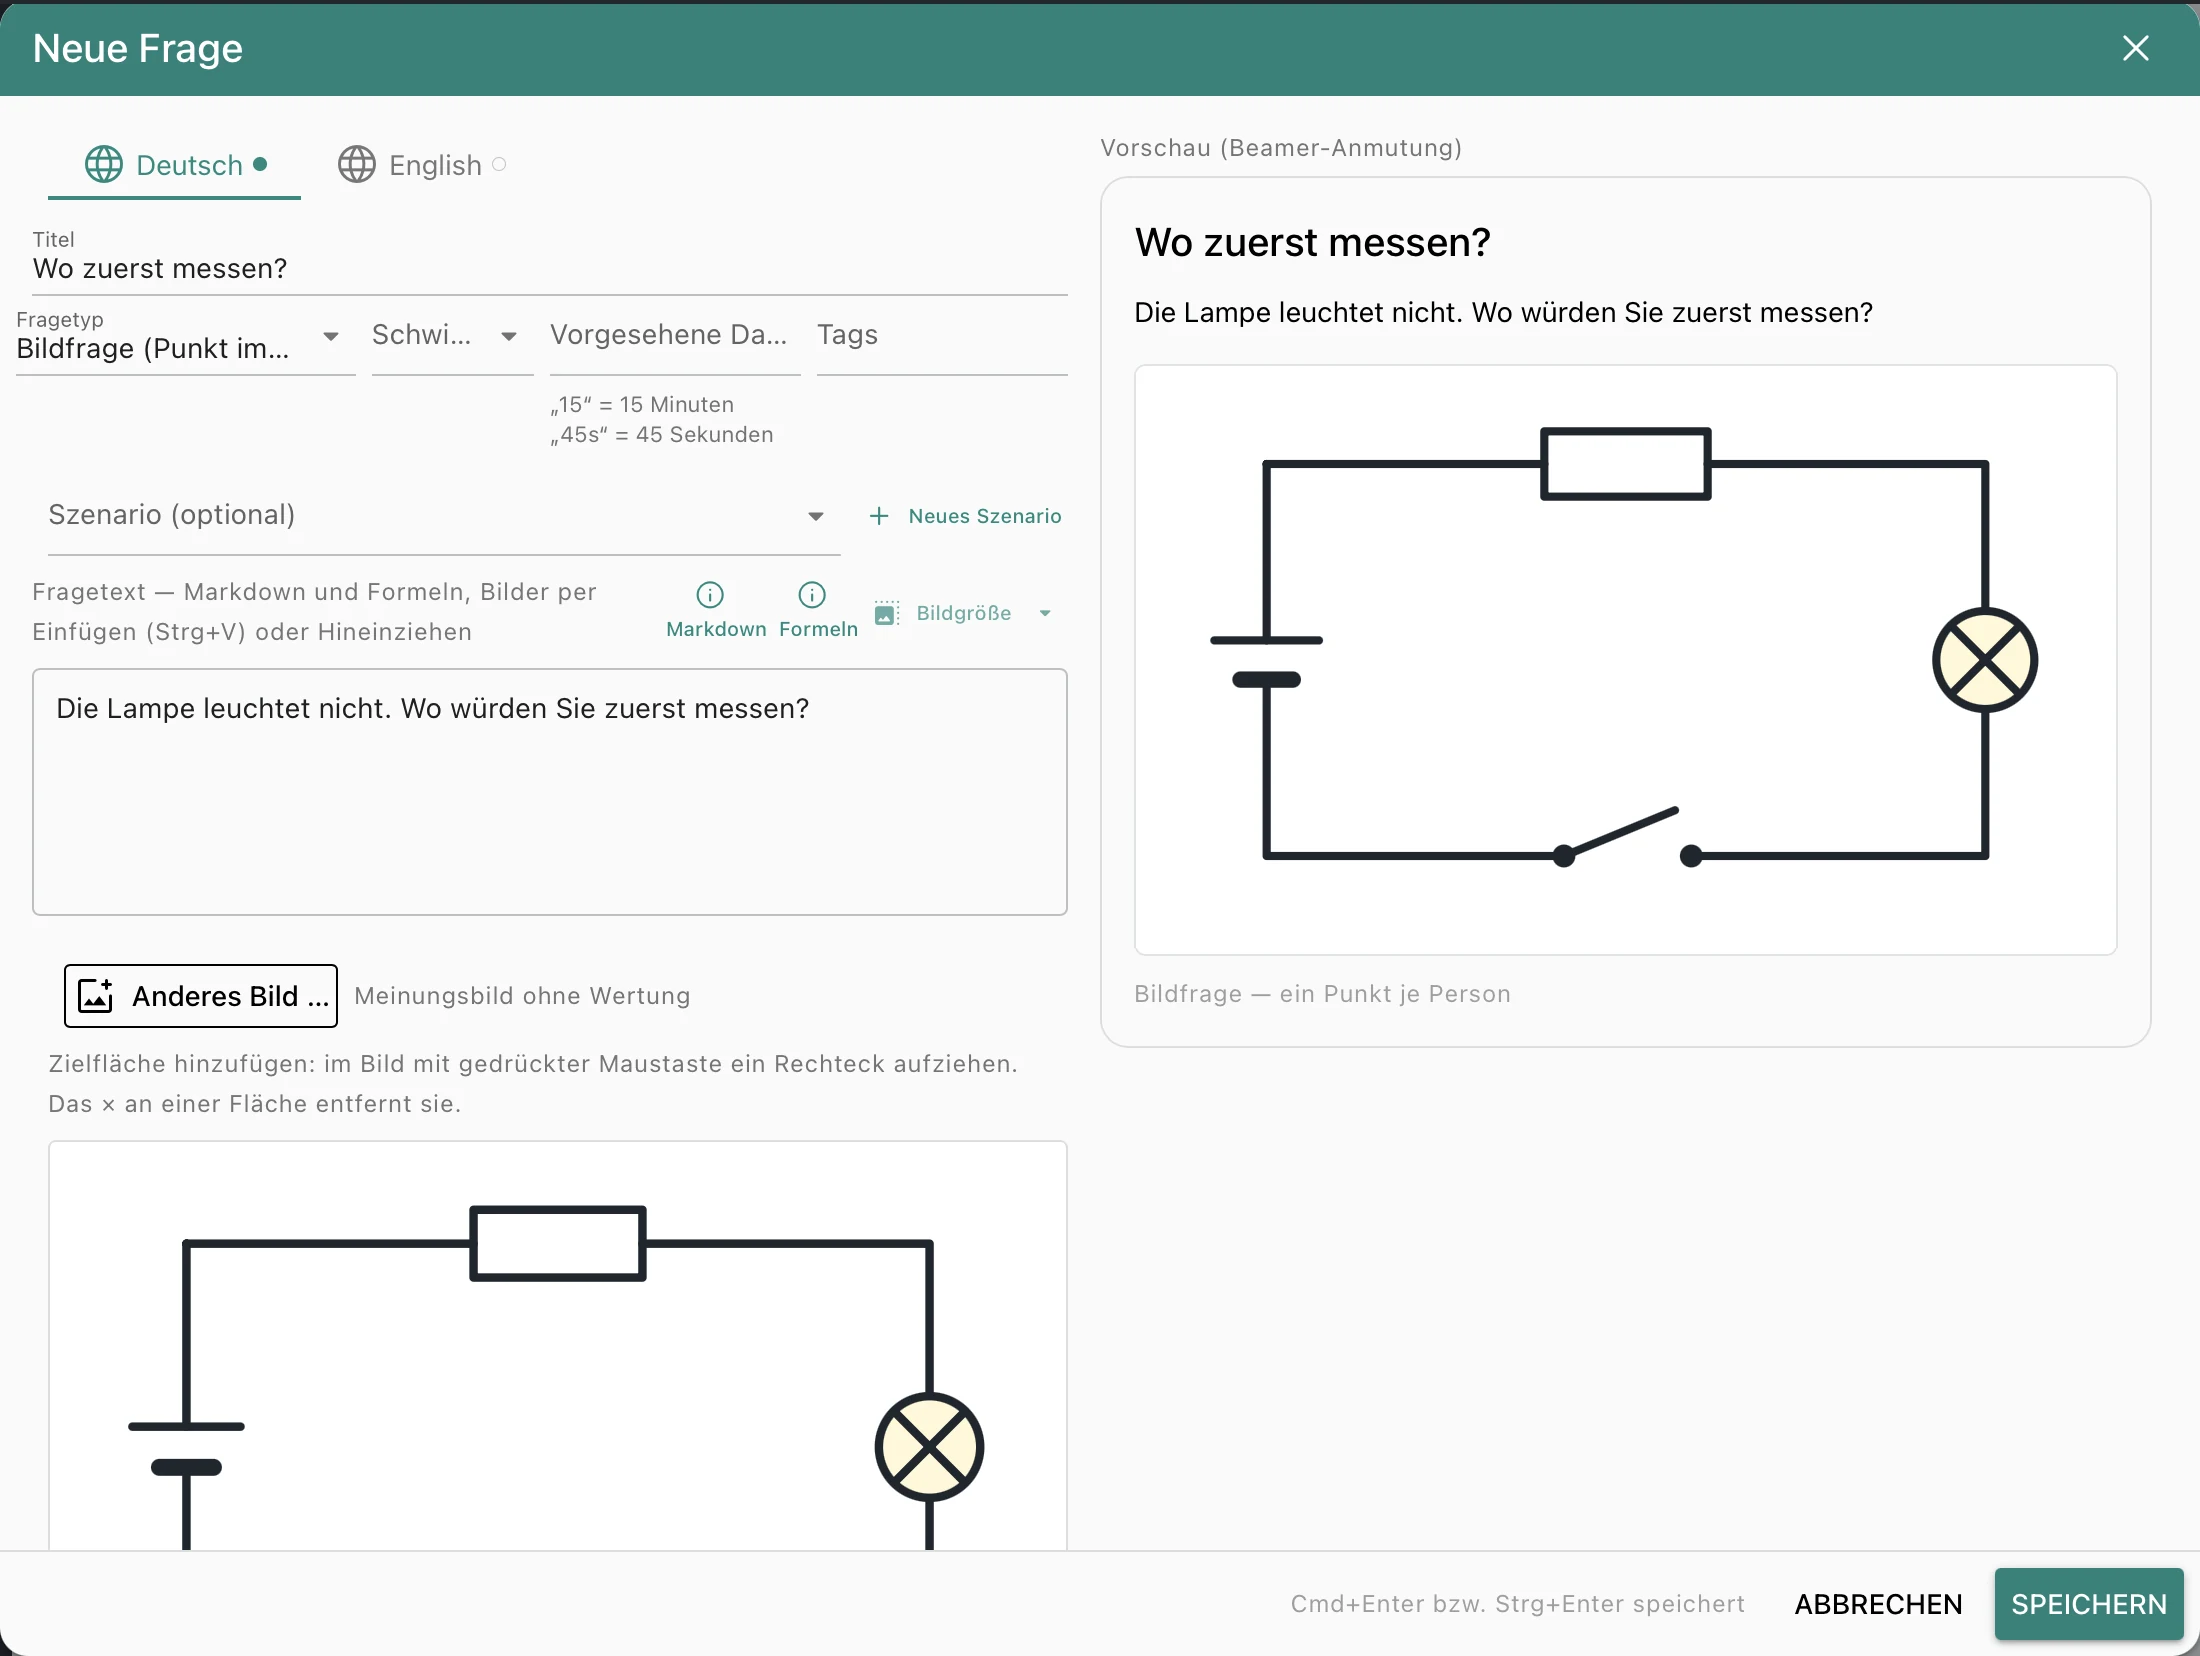
Task: Expand the Bildgröße dropdown arrow
Action: click(1045, 613)
